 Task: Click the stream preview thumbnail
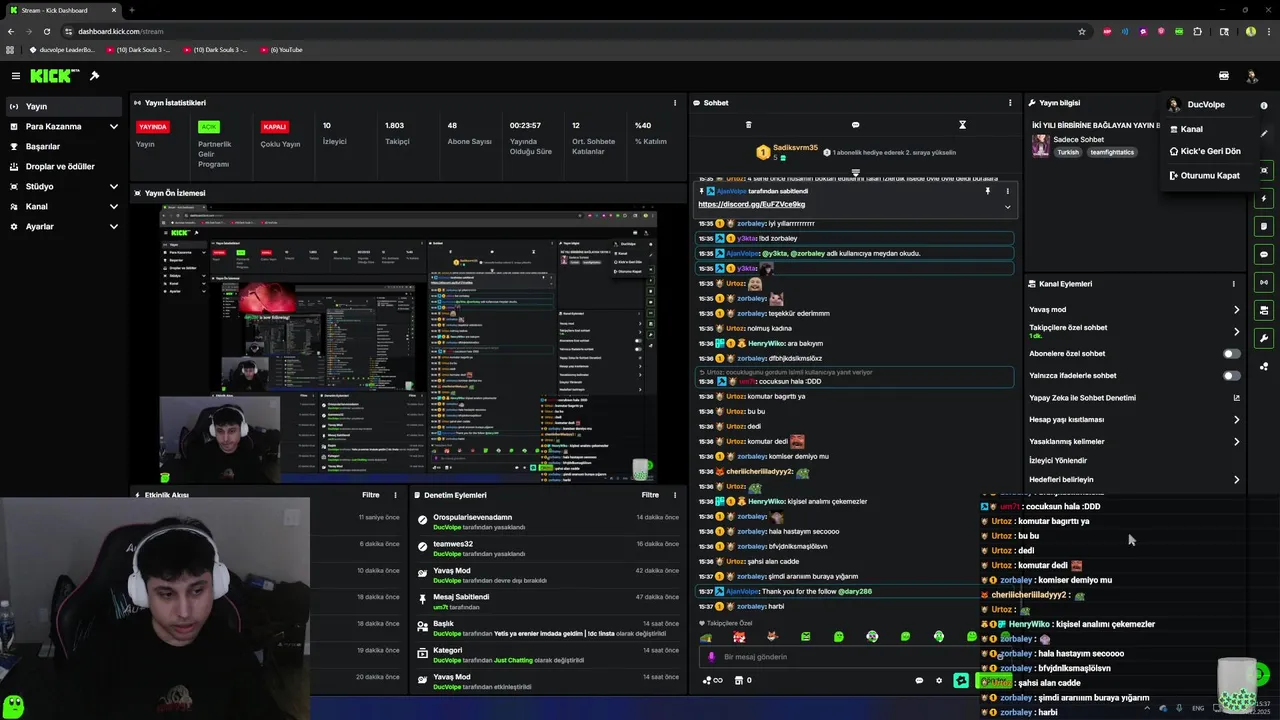[408, 345]
